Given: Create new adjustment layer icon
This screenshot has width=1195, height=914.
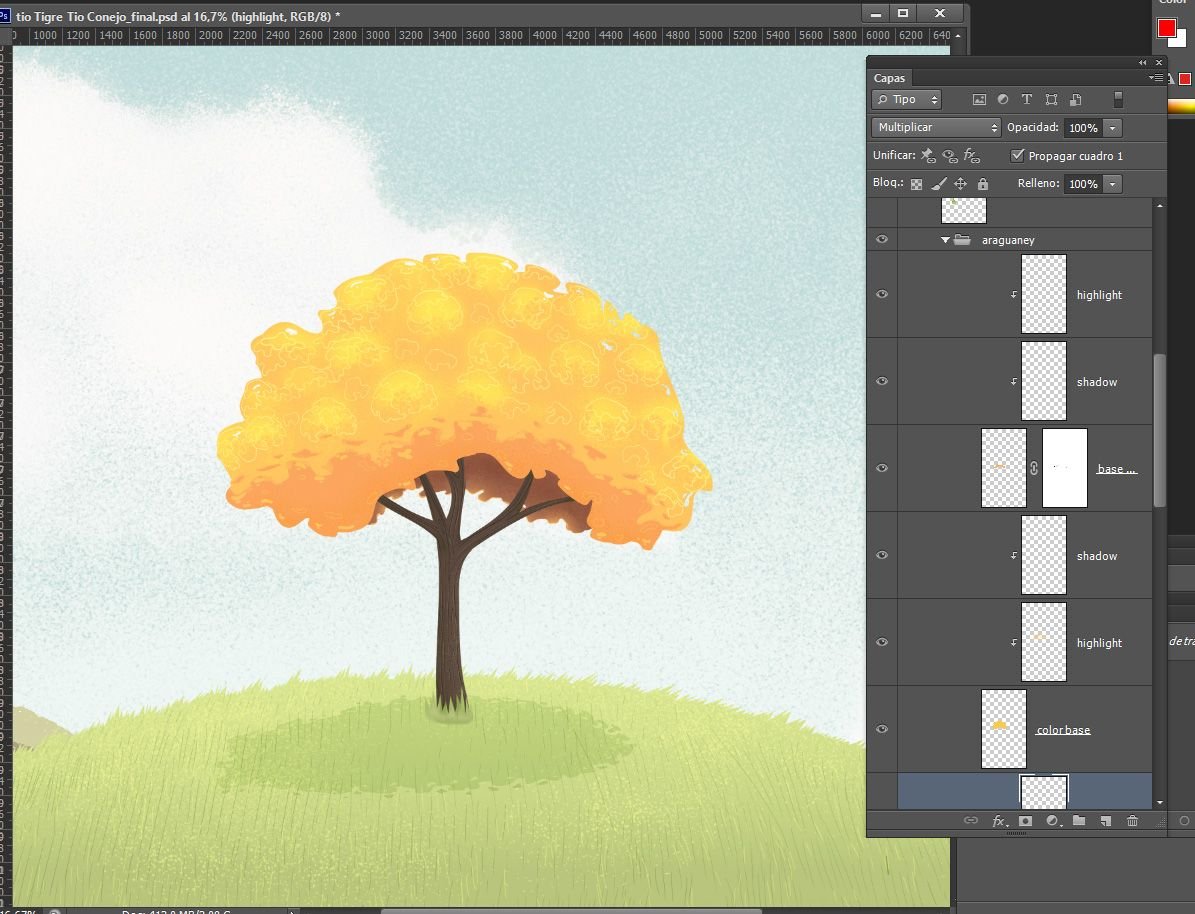Looking at the screenshot, I should tap(1052, 821).
